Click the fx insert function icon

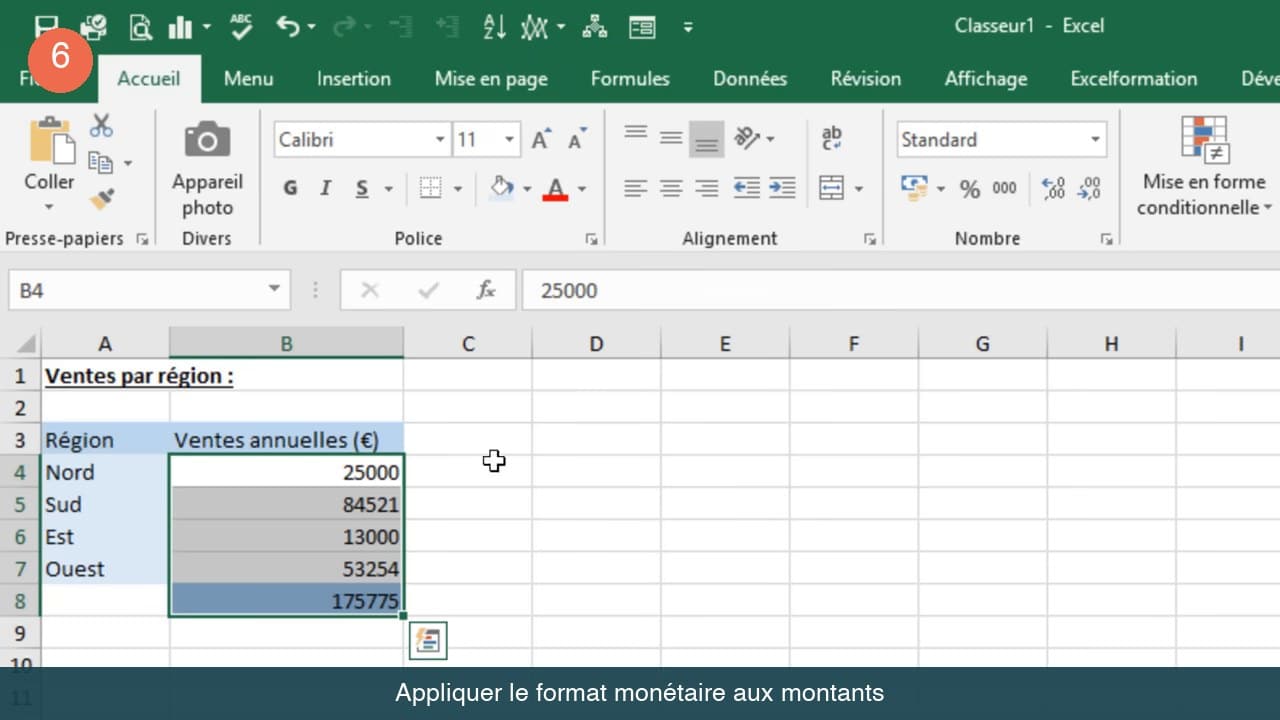(486, 290)
